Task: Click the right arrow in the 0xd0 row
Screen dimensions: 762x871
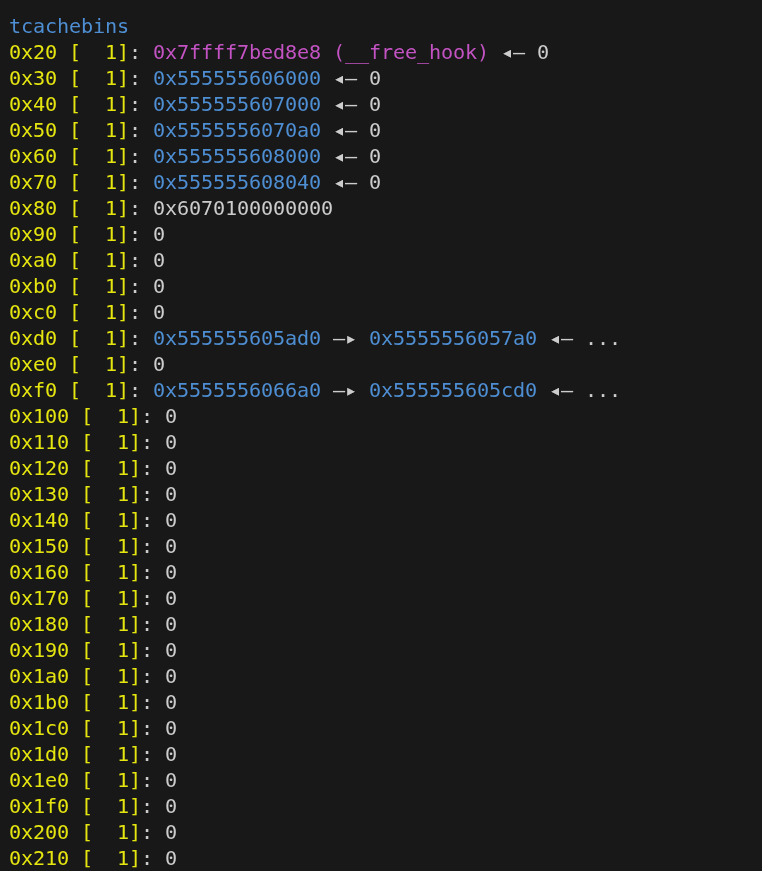Action: click(x=345, y=338)
